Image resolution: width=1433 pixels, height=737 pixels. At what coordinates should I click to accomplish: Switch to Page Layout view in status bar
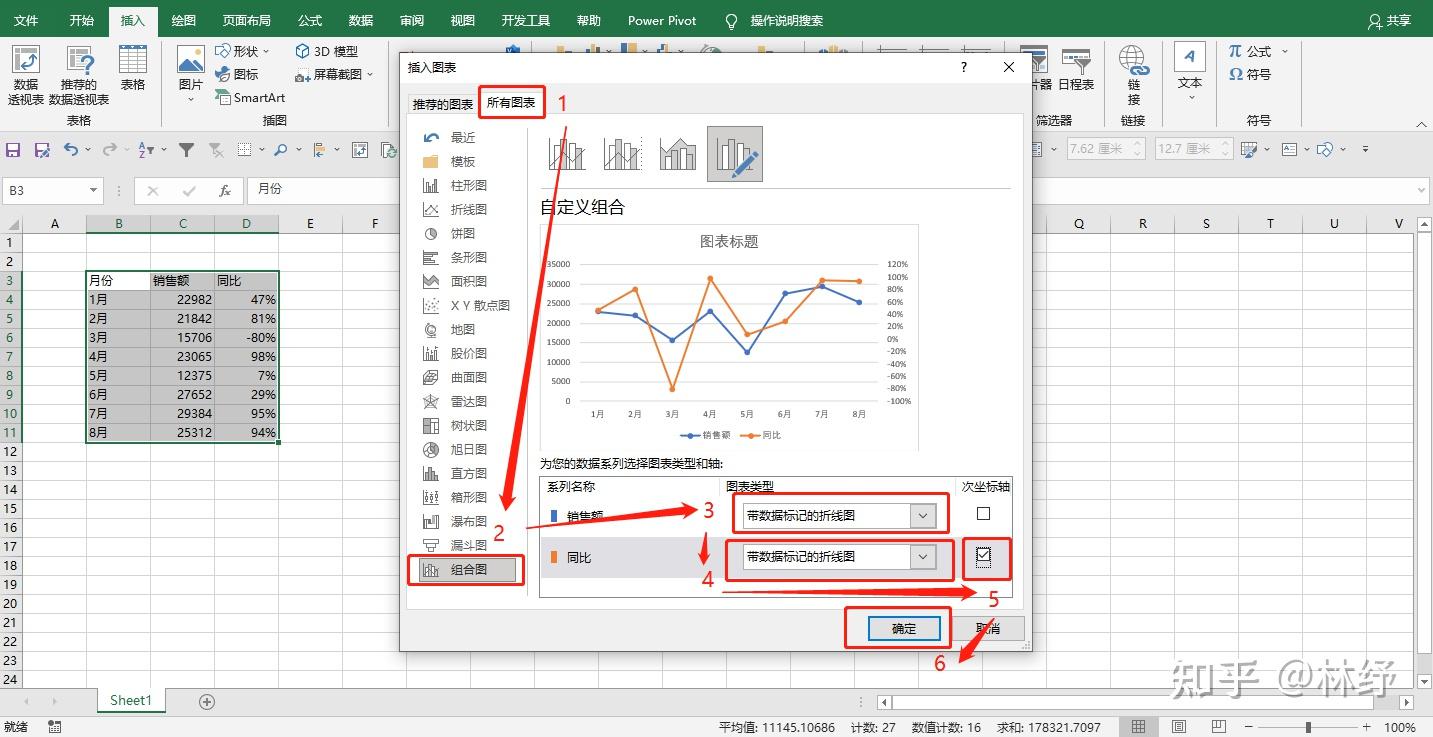point(1179,727)
